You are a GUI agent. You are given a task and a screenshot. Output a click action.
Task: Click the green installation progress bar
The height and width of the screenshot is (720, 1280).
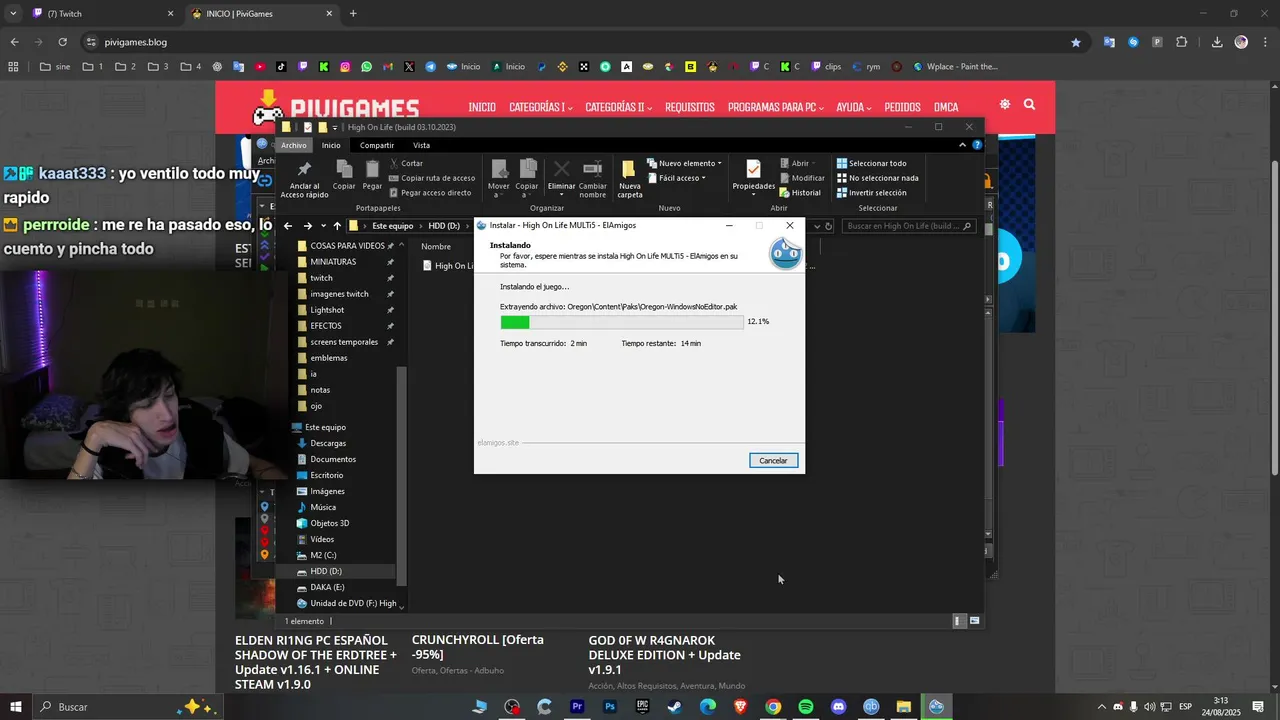622,322
